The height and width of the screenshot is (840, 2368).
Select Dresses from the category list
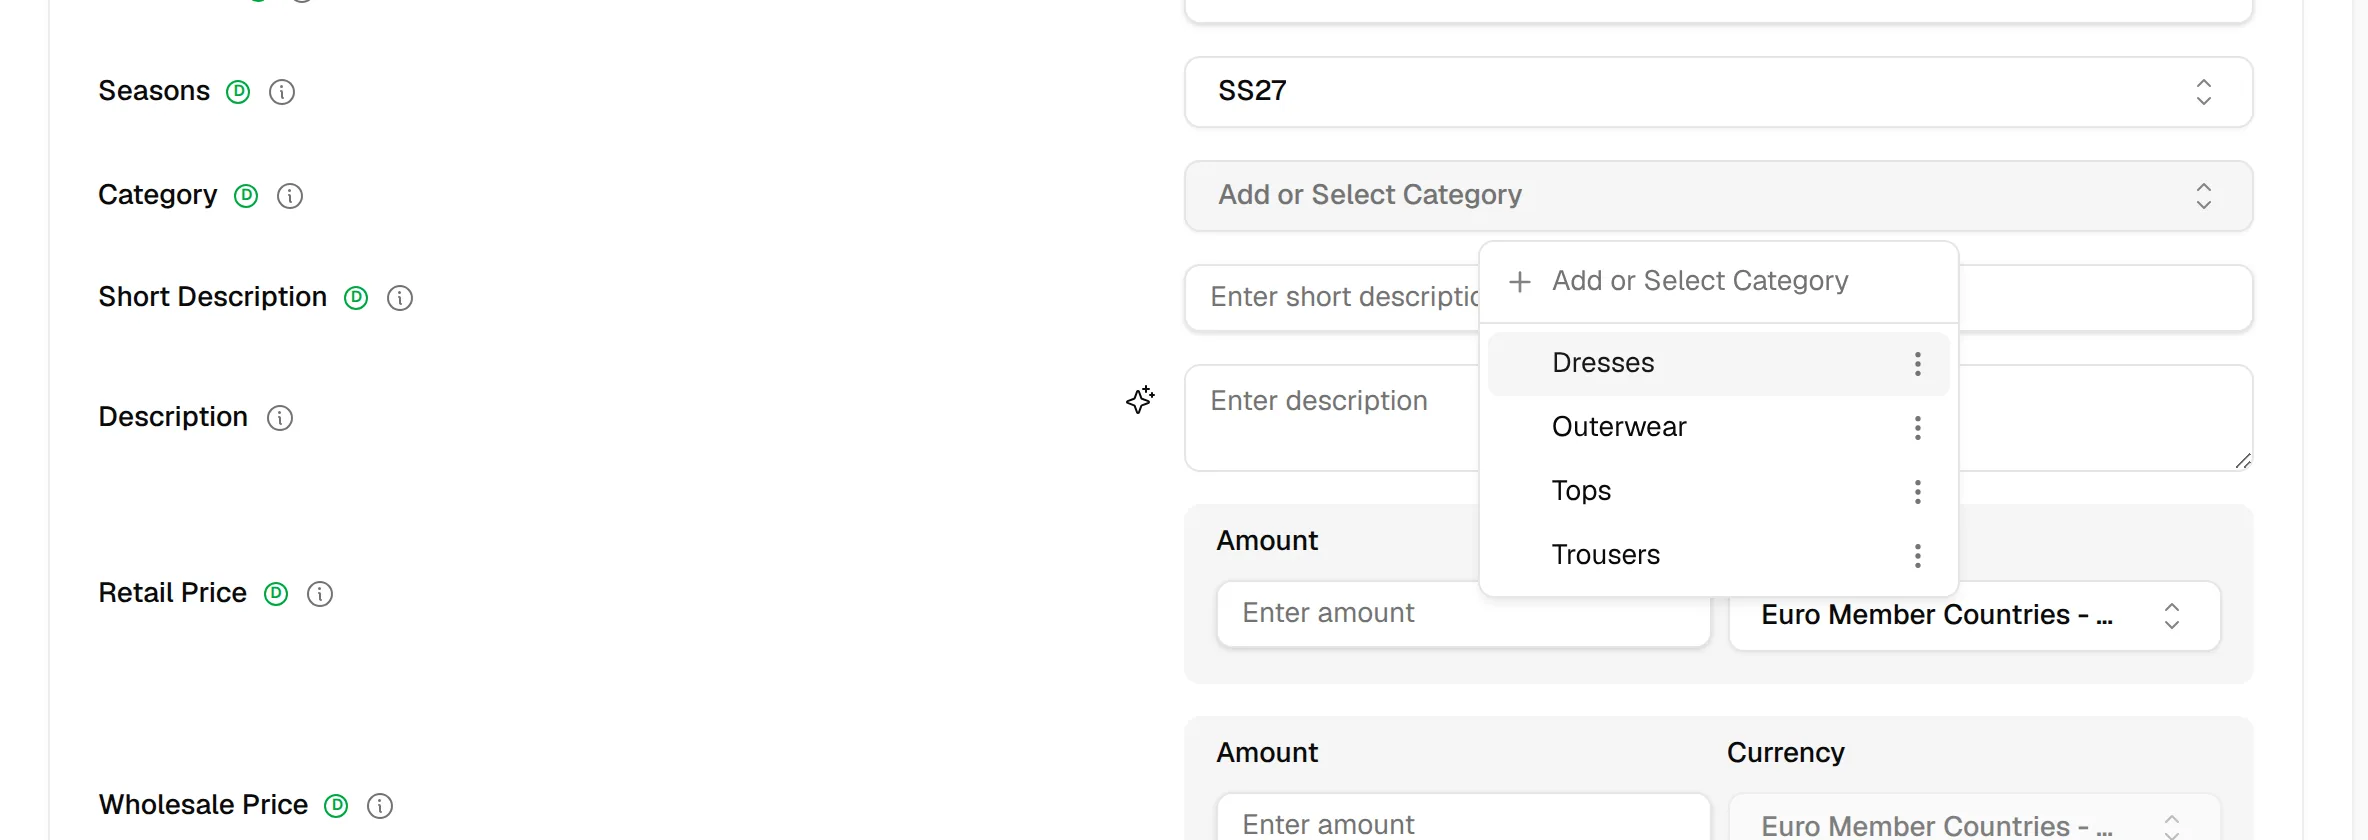point(1718,364)
